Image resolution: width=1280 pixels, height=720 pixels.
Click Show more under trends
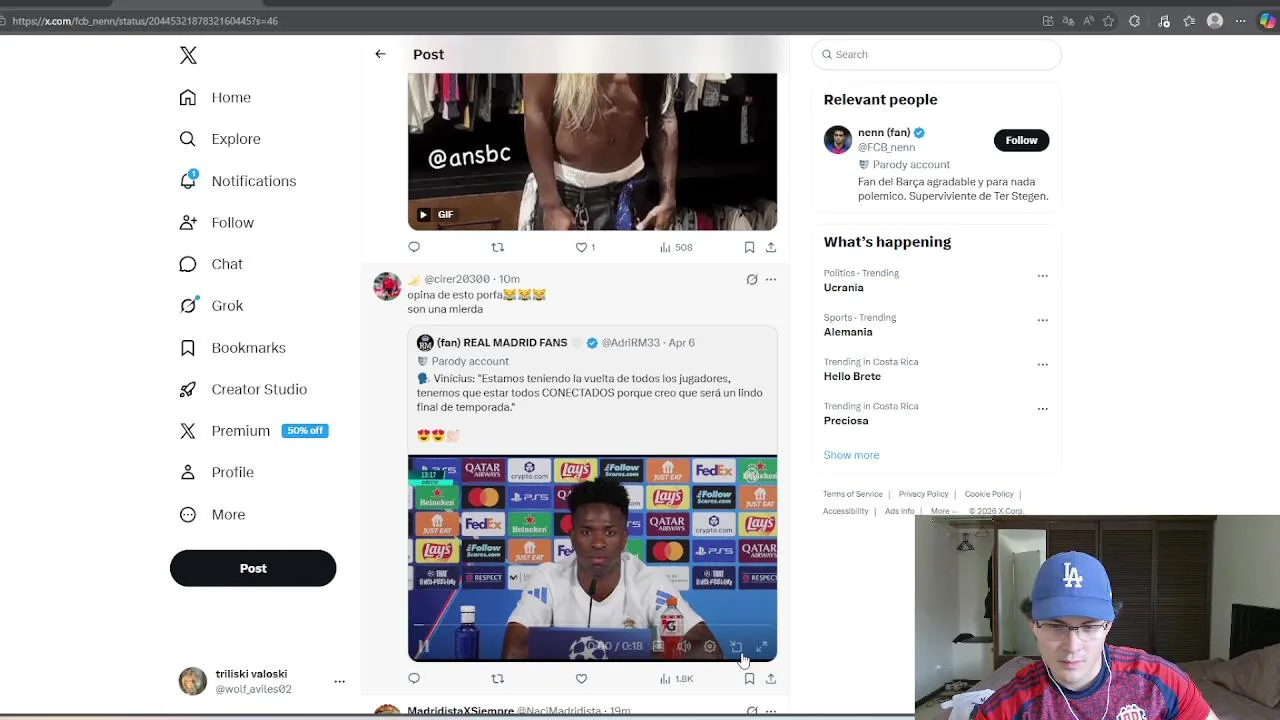click(851, 455)
